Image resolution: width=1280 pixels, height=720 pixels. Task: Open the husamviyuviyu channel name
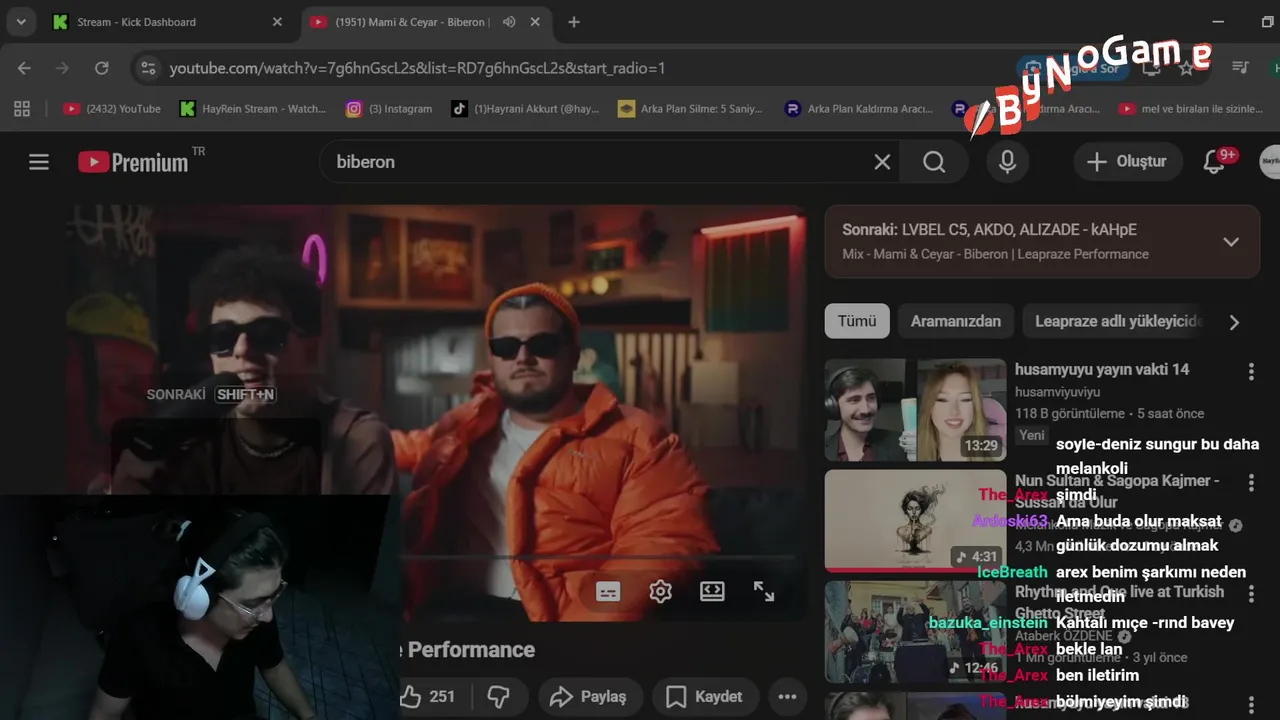coord(1057,392)
